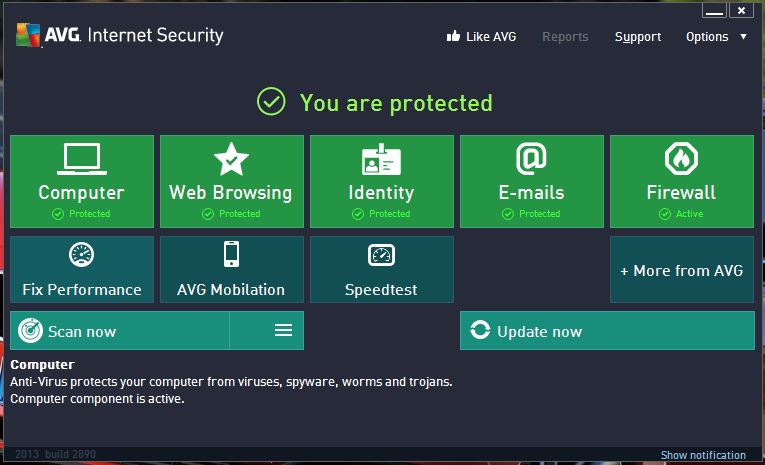Click the Update now button

[x=607, y=331]
